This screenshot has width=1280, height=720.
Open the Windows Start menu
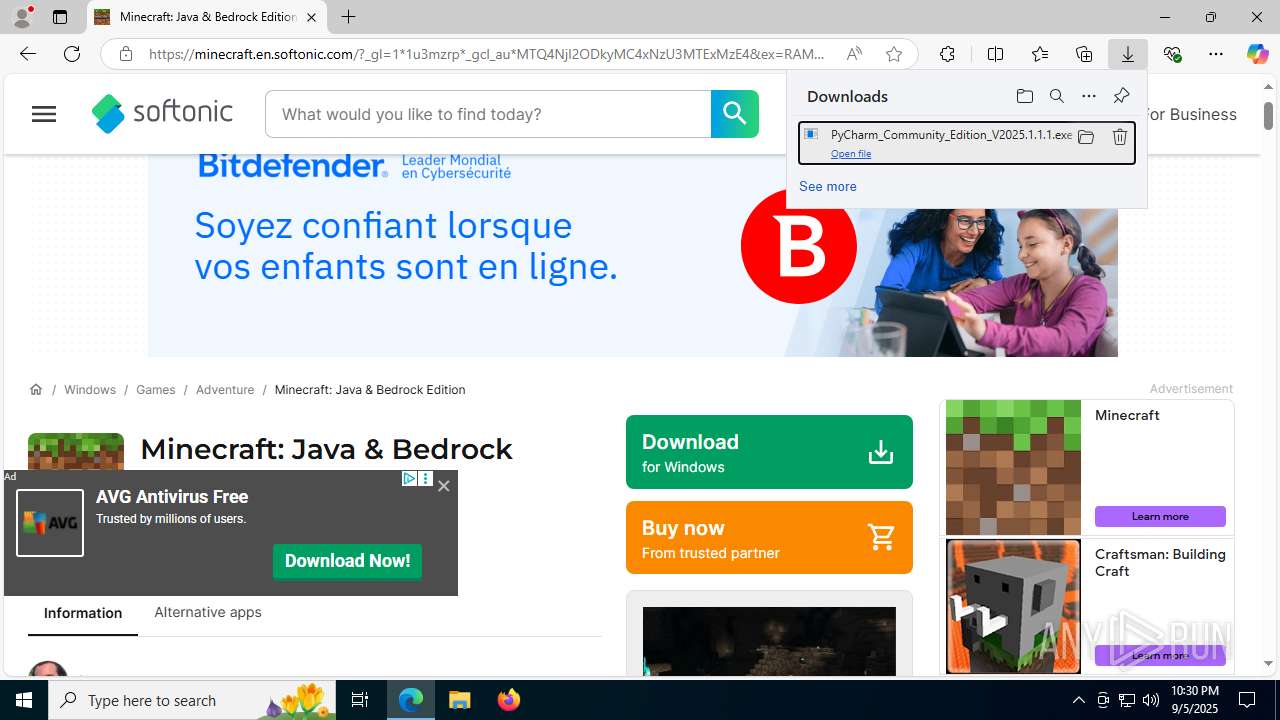tap(24, 700)
